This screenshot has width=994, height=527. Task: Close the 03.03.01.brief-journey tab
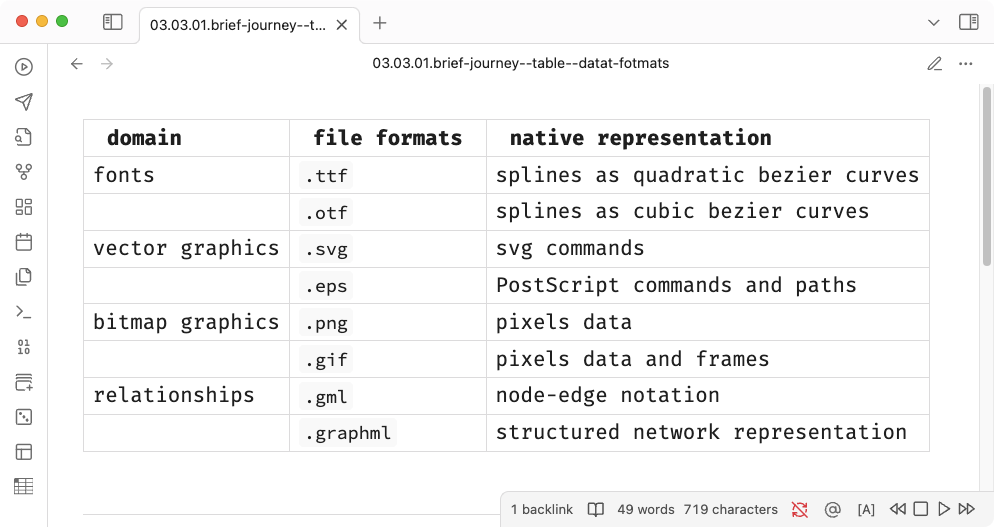[342, 25]
